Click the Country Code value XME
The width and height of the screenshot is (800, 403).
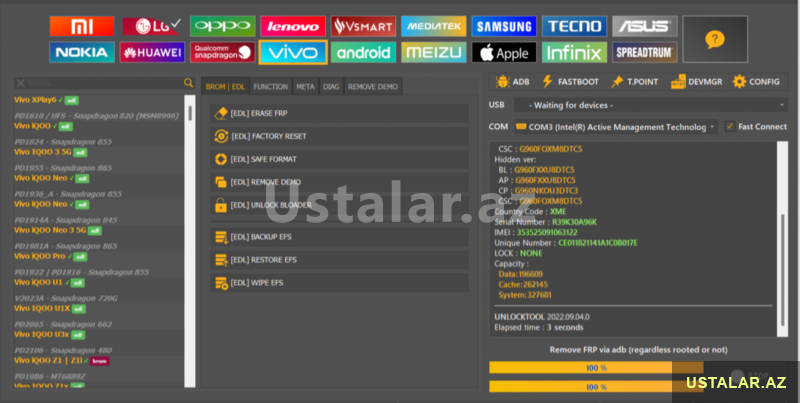coord(558,212)
